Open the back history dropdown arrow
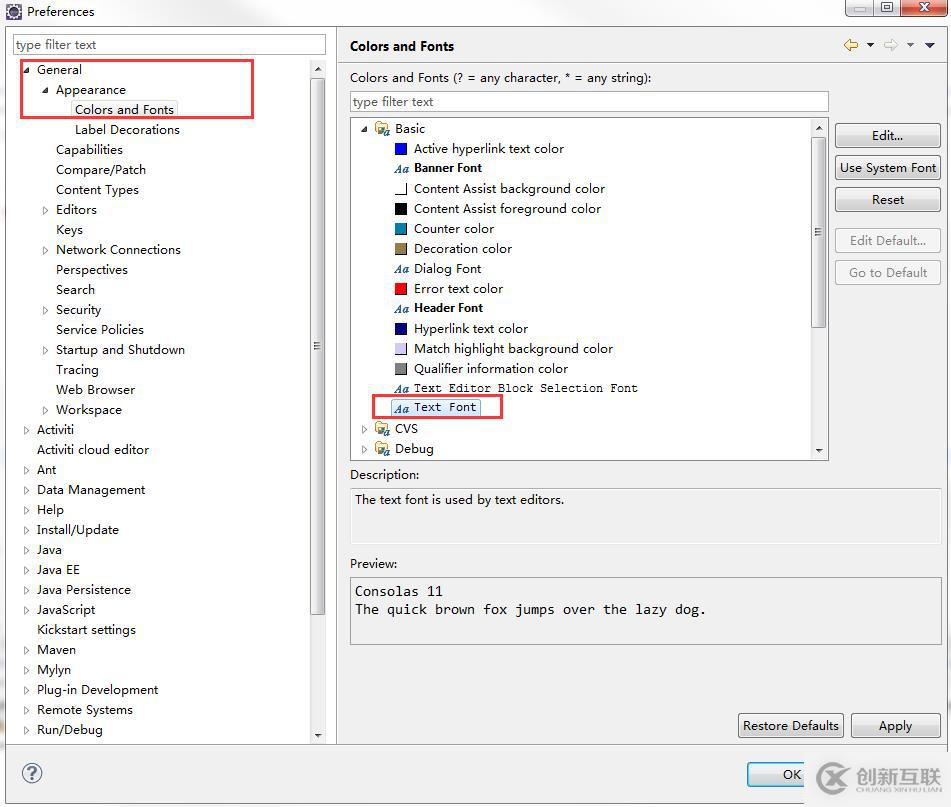 pyautogui.click(x=870, y=45)
